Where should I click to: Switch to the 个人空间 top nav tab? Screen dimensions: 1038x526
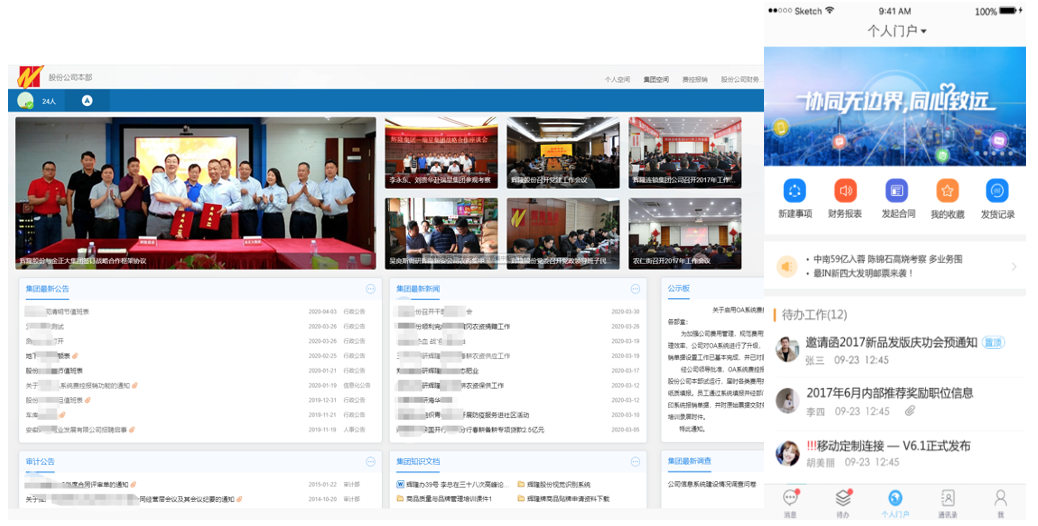point(617,79)
